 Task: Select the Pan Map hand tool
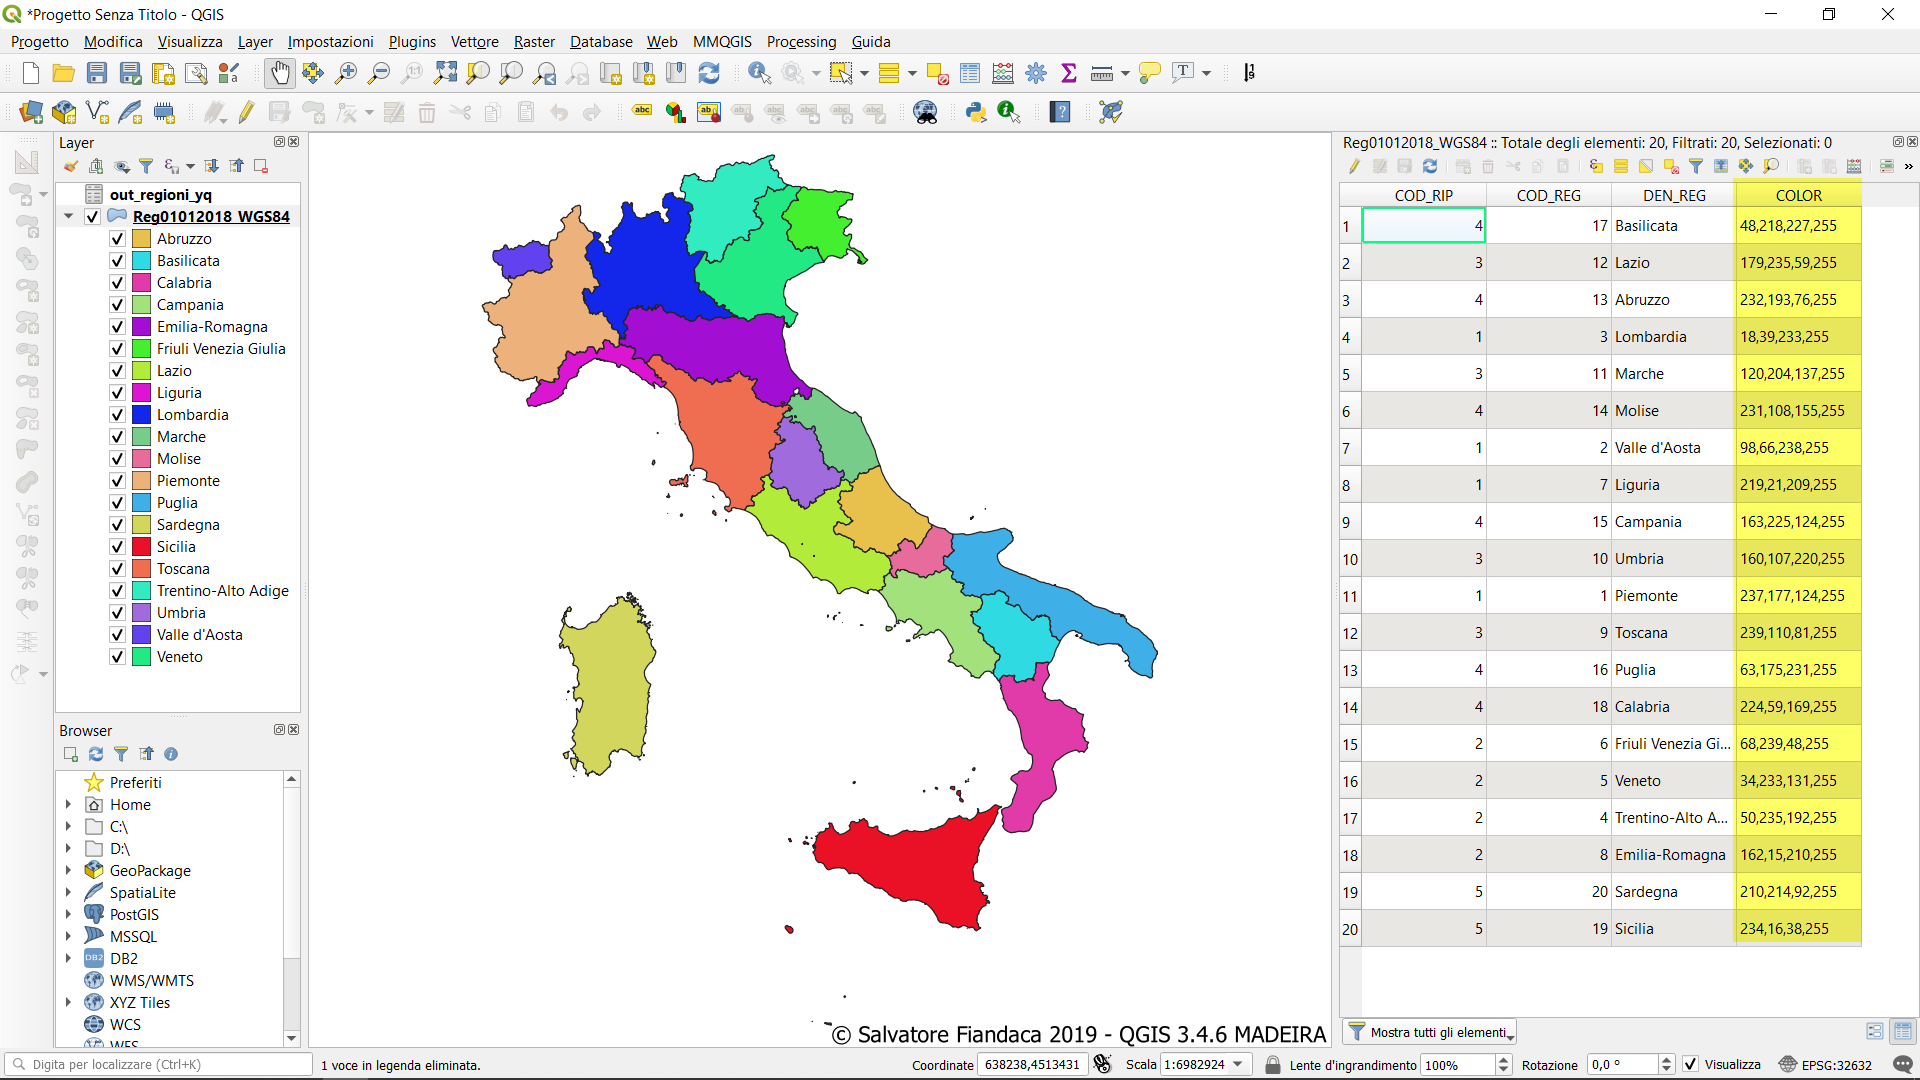(x=280, y=73)
